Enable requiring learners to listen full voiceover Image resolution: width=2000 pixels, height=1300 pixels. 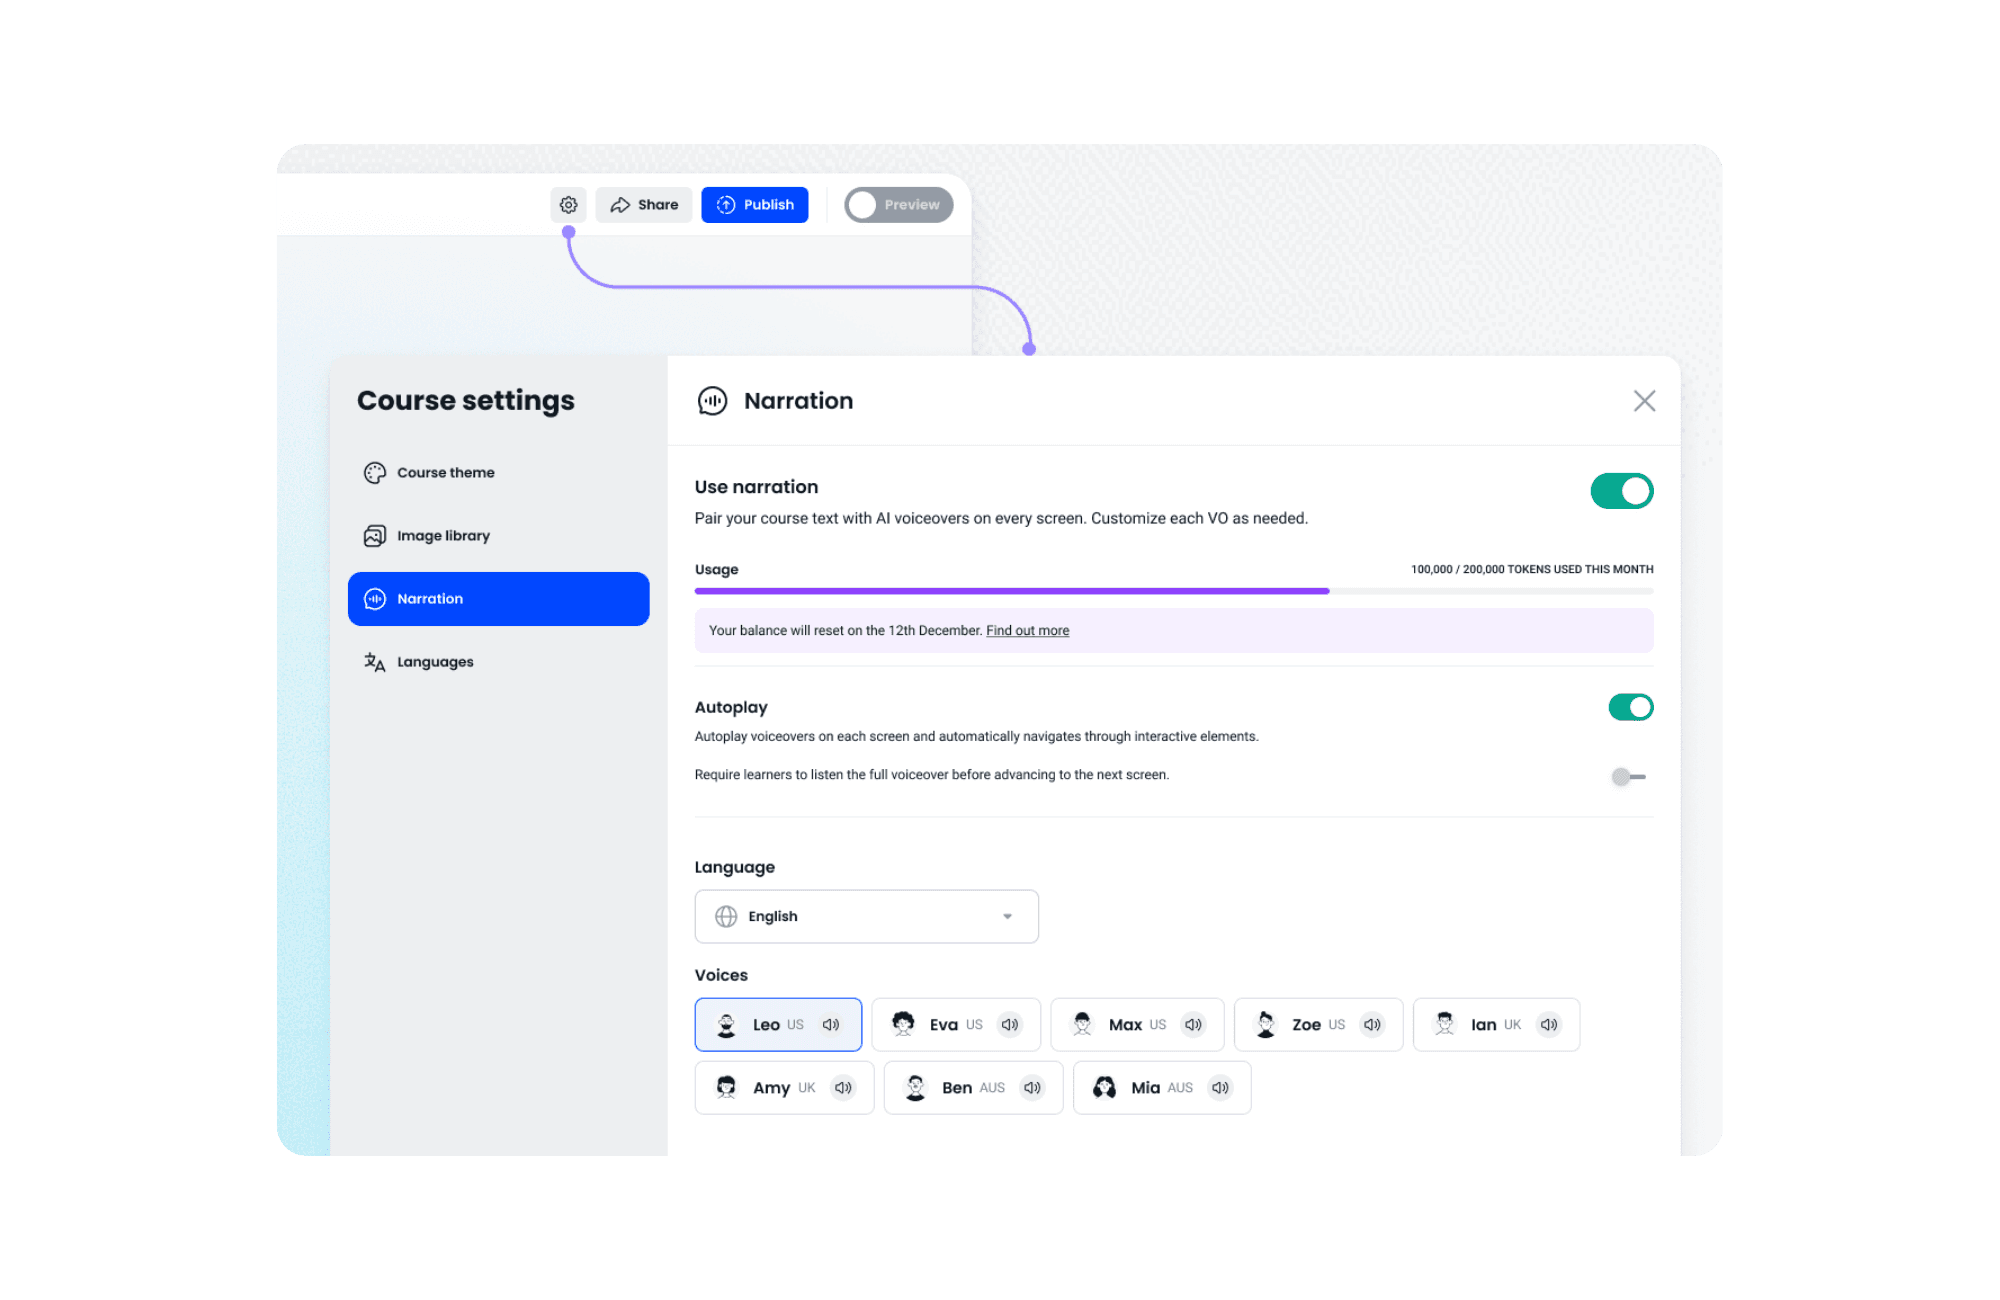(x=1628, y=776)
